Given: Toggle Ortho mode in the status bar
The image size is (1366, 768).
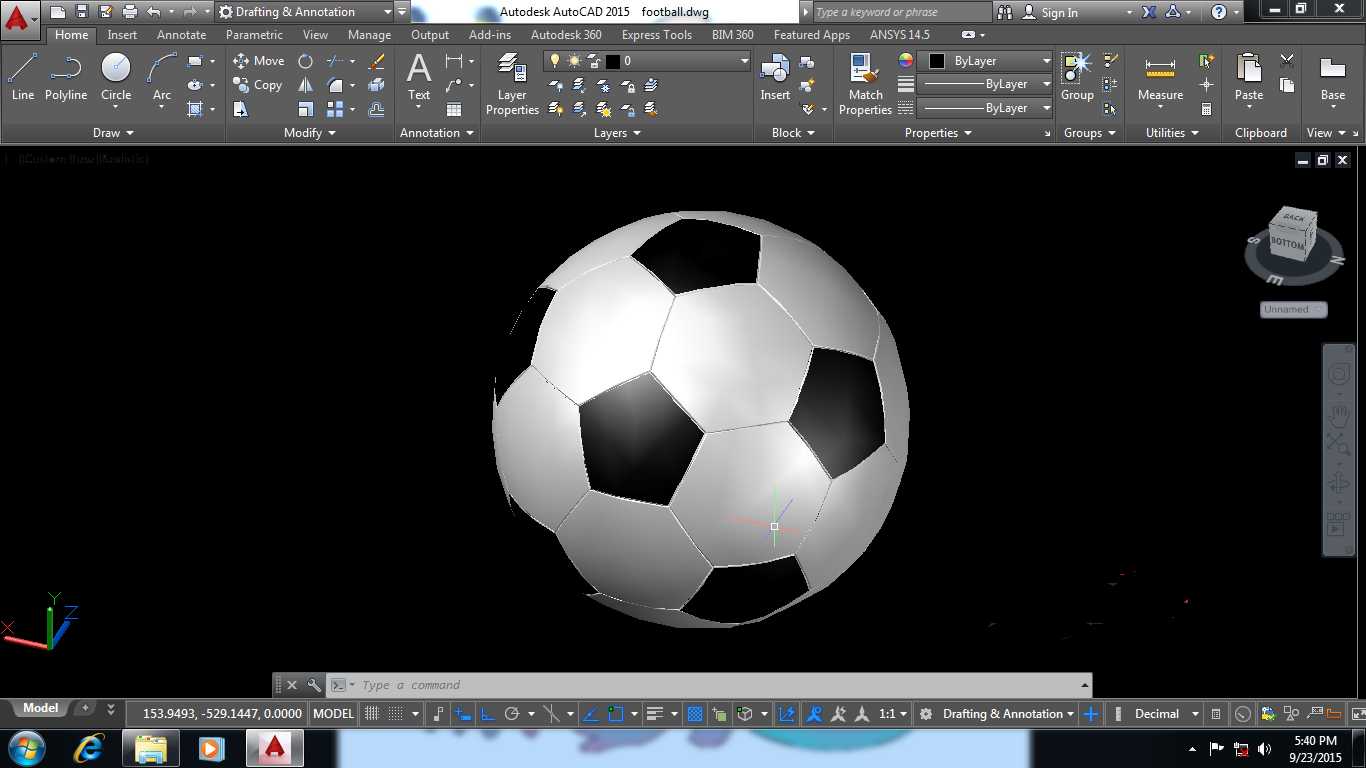Looking at the screenshot, I should [487, 714].
